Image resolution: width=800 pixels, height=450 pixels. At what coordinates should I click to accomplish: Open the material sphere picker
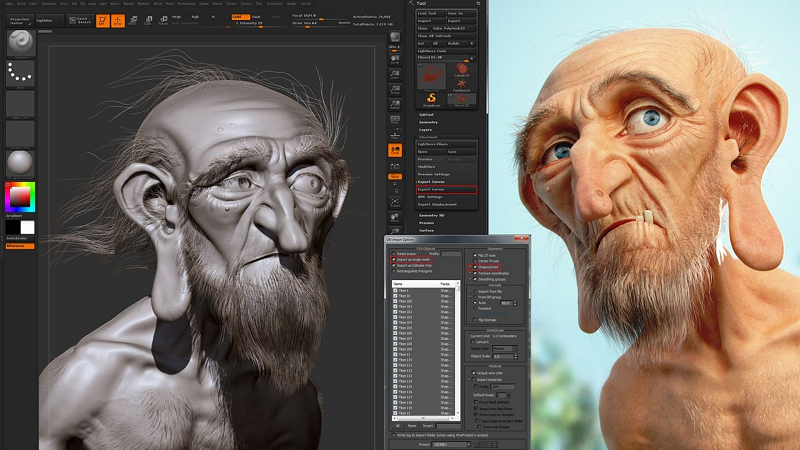click(x=20, y=163)
